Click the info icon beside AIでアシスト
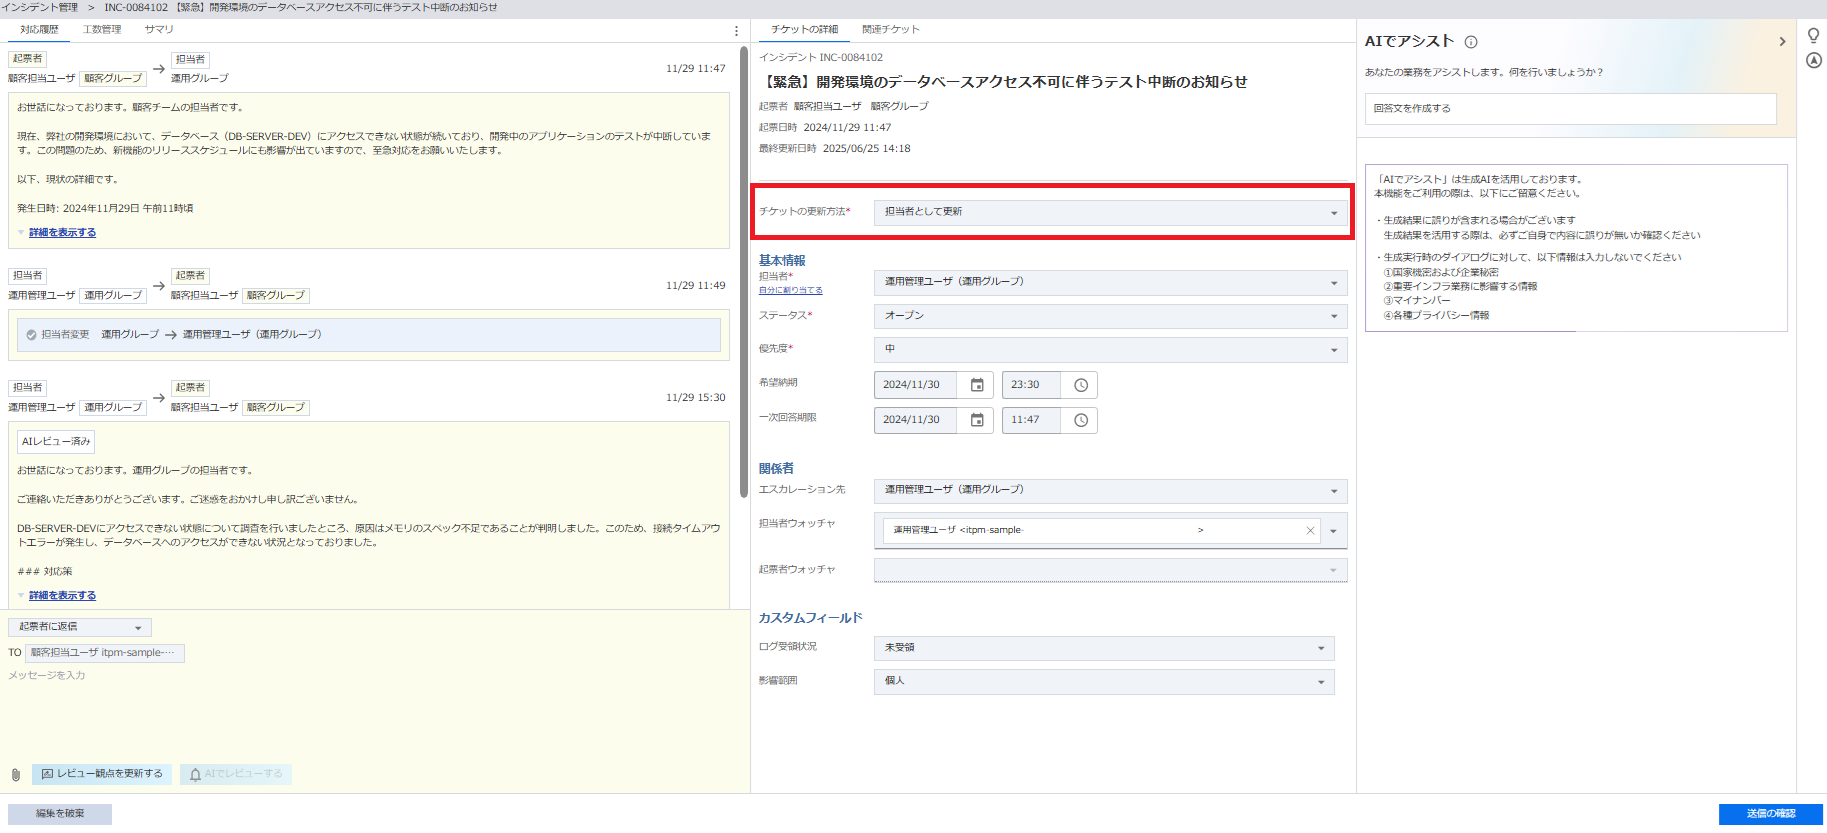Image resolution: width=1827 pixels, height=833 pixels. coord(1471,42)
